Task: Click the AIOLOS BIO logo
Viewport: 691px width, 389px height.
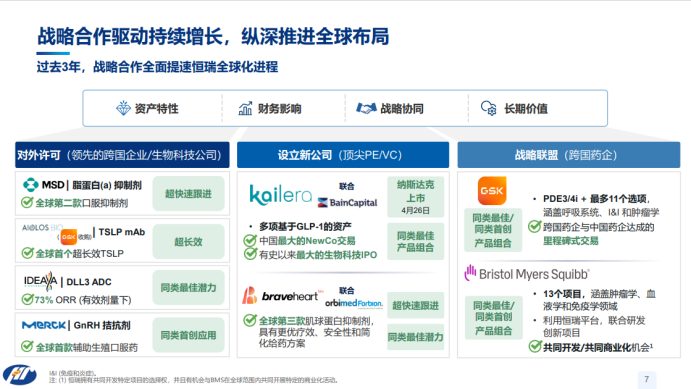Action: click(x=42, y=227)
